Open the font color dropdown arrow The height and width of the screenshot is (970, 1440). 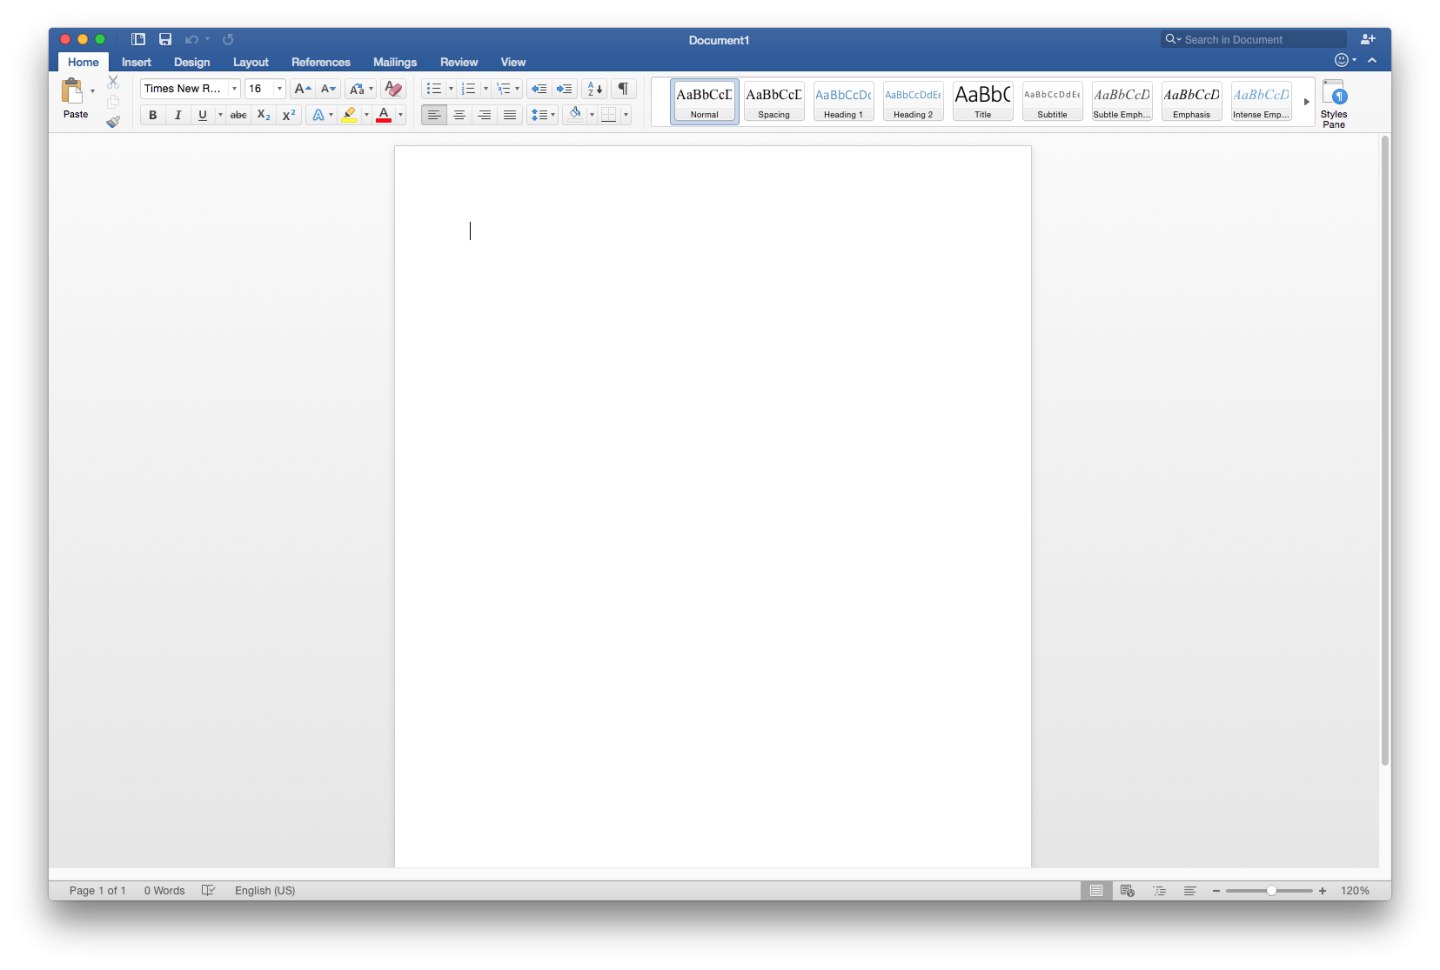[399, 114]
